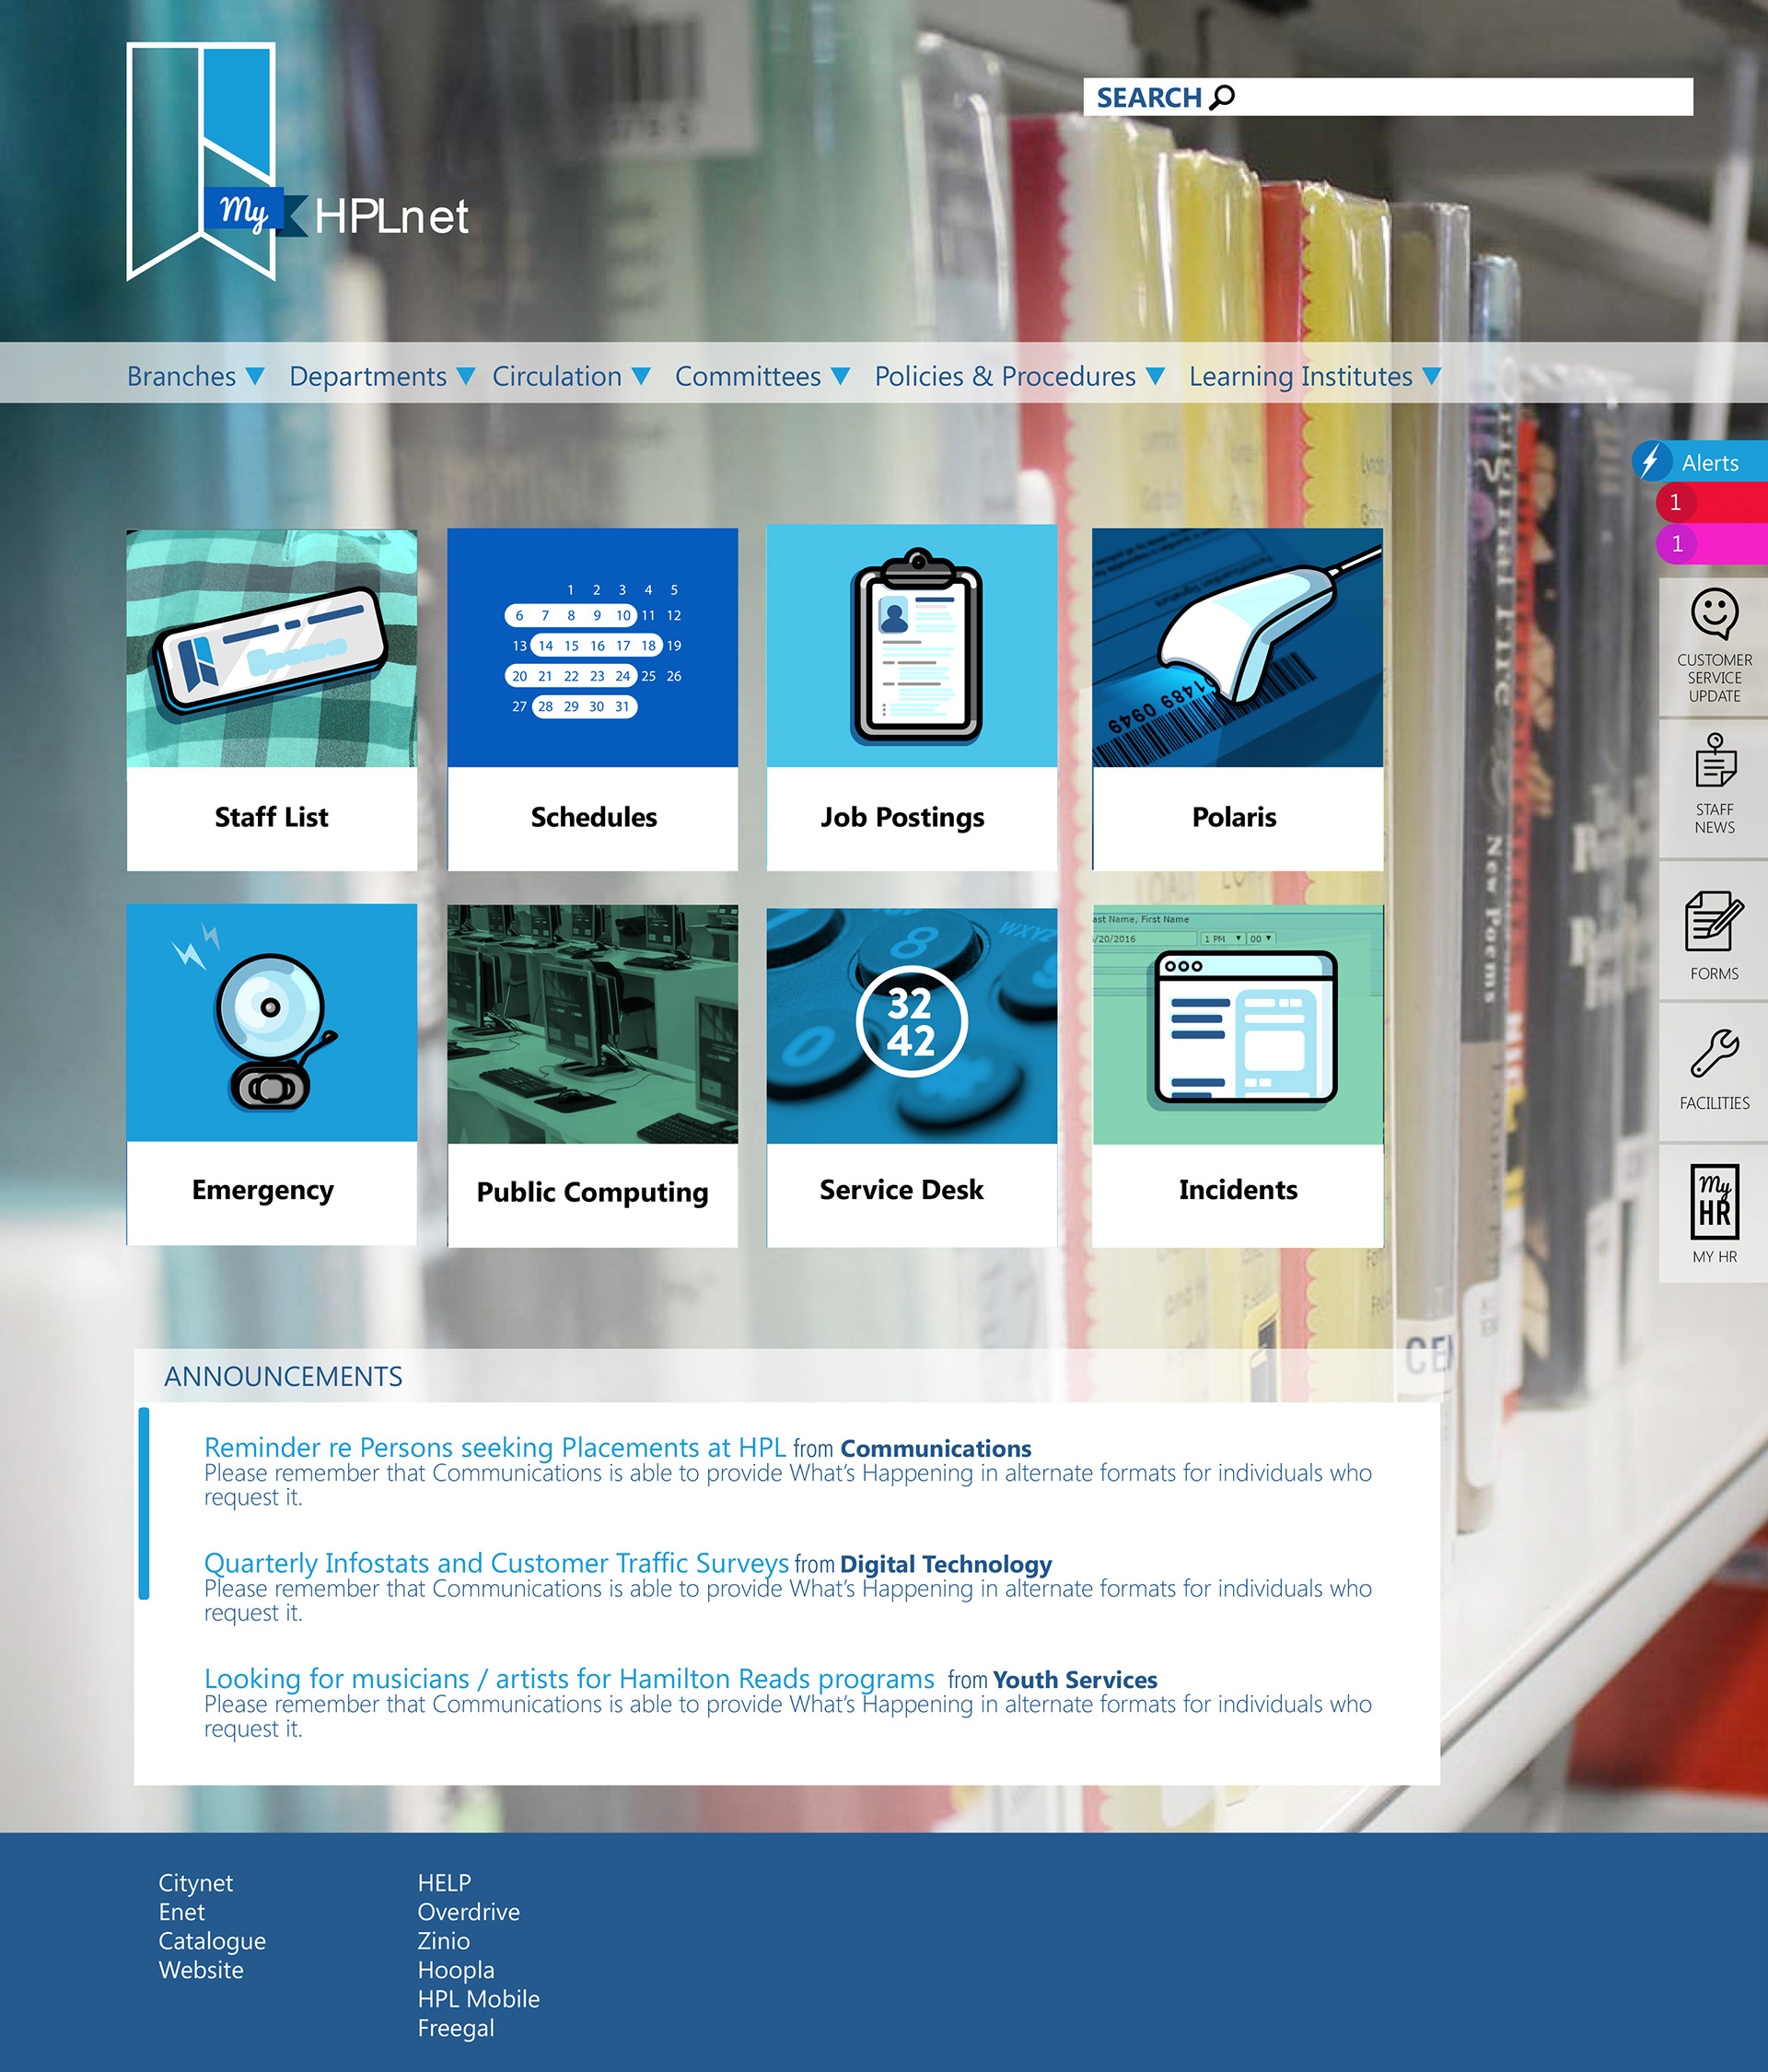The width and height of the screenshot is (1768, 2072).
Task: Click inside the Search input field
Action: coord(1460,97)
